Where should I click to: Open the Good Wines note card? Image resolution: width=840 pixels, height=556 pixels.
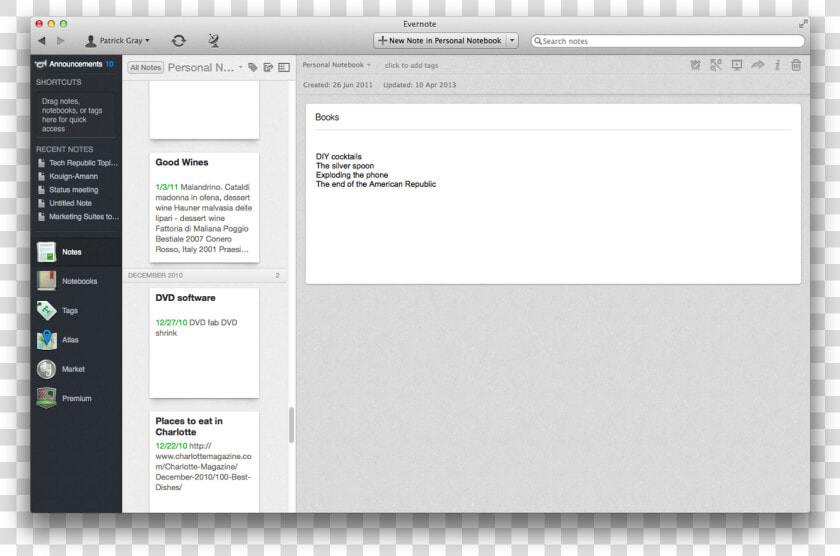pos(204,207)
